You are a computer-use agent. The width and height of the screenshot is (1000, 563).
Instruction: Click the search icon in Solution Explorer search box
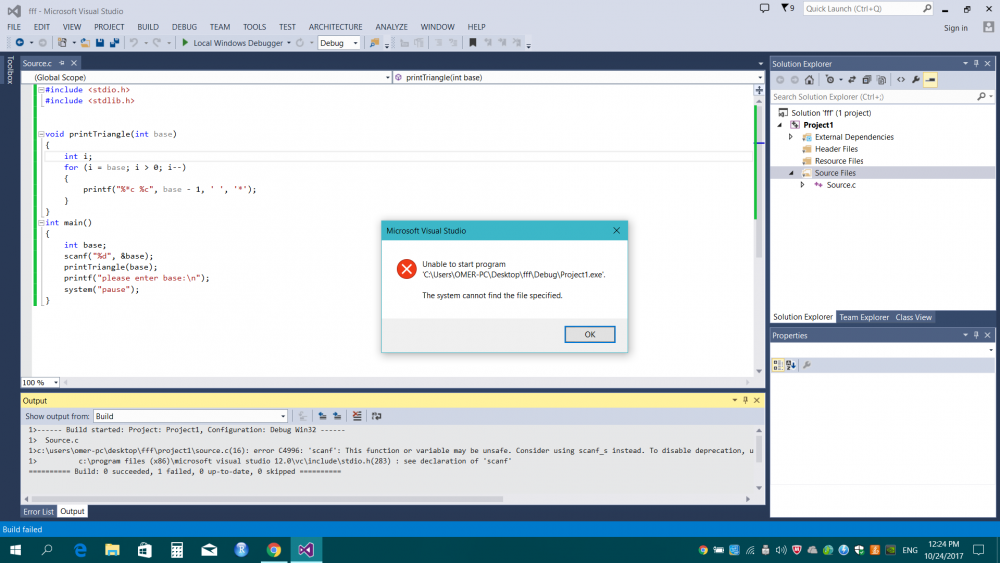981,96
